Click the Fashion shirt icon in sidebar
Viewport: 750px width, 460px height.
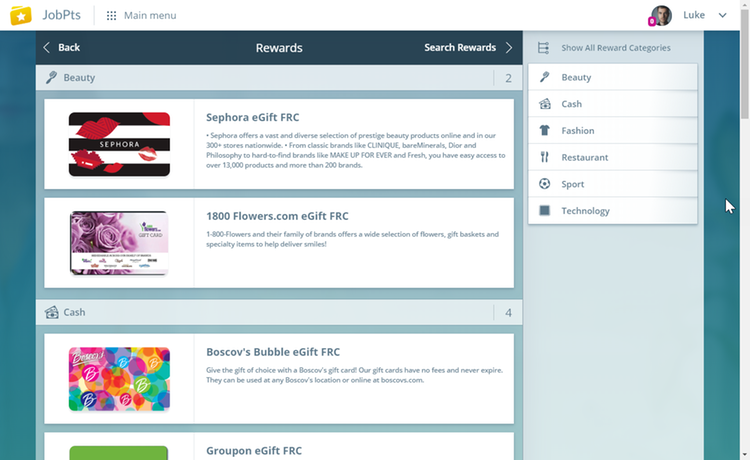point(544,131)
